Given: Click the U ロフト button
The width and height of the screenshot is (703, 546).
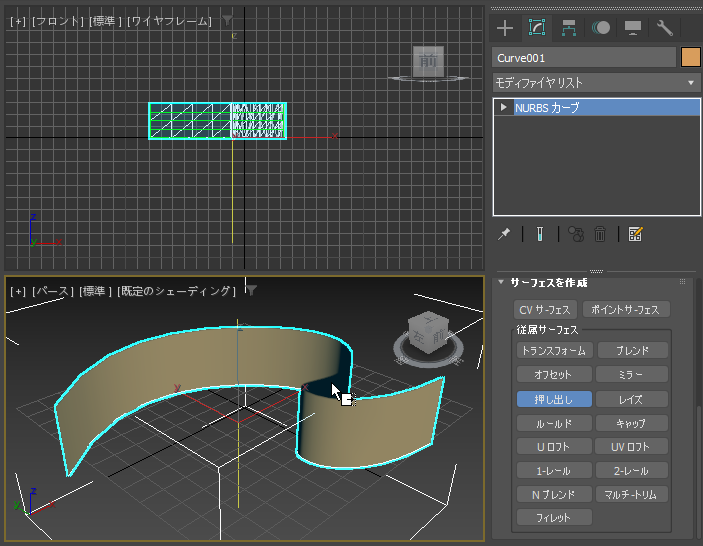Looking at the screenshot, I should (x=554, y=446).
